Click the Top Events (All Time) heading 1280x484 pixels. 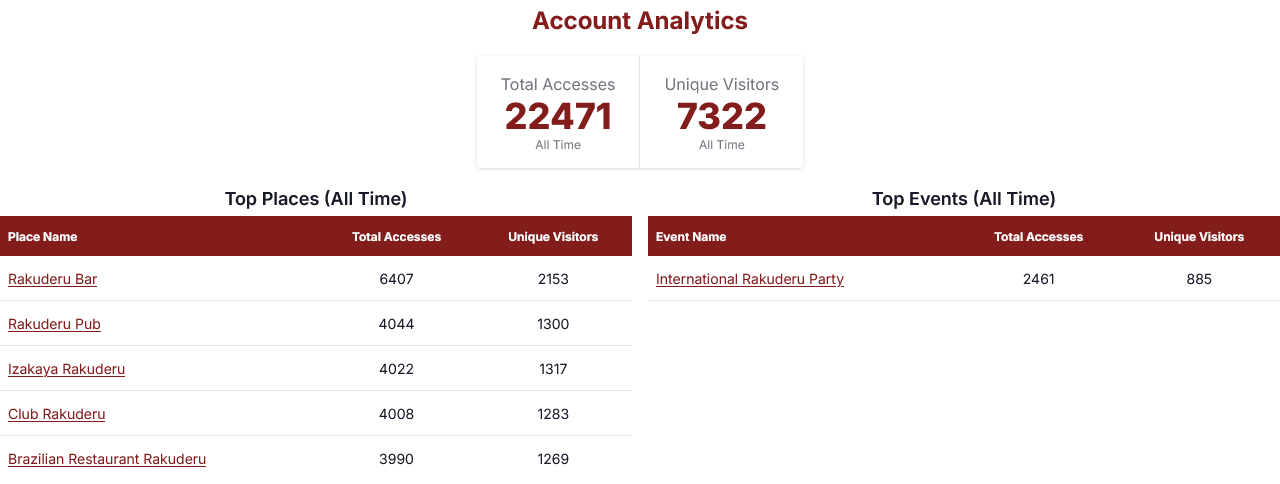pos(964,199)
